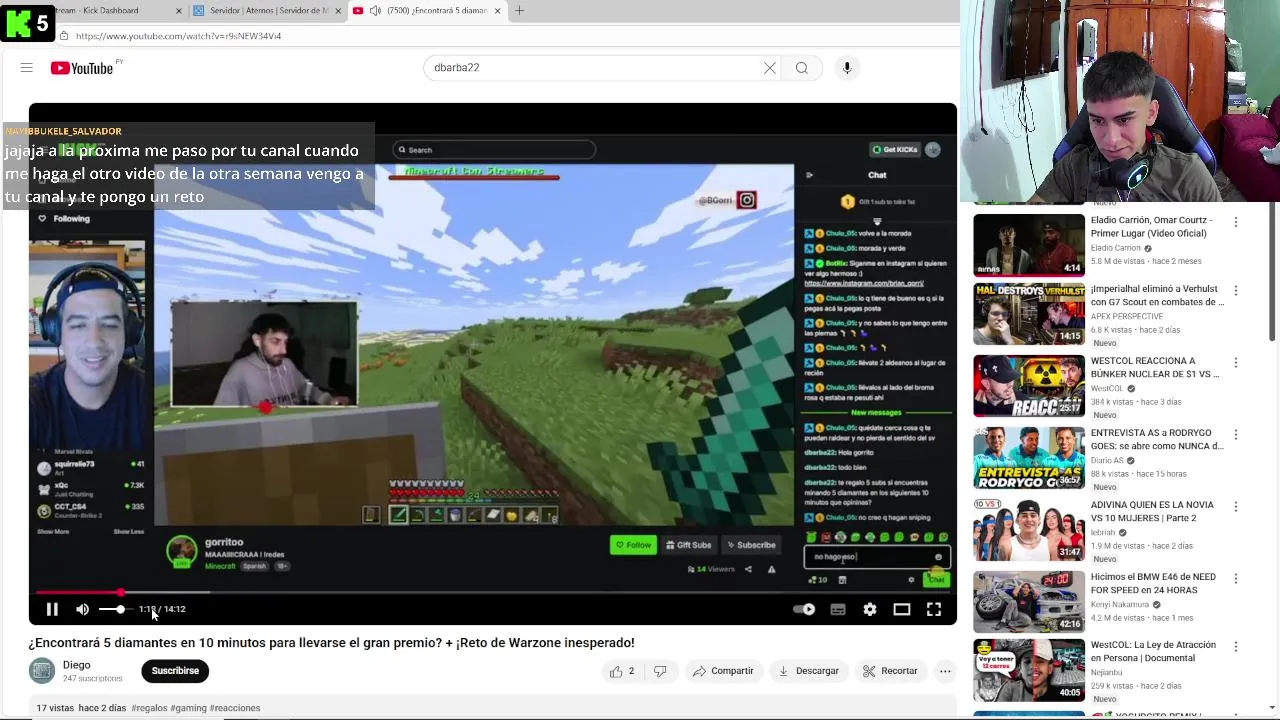Screen dimensions: 1280x720
Task: Open the WestCOL Ley de Atracción thumbnail
Action: pos(1029,670)
